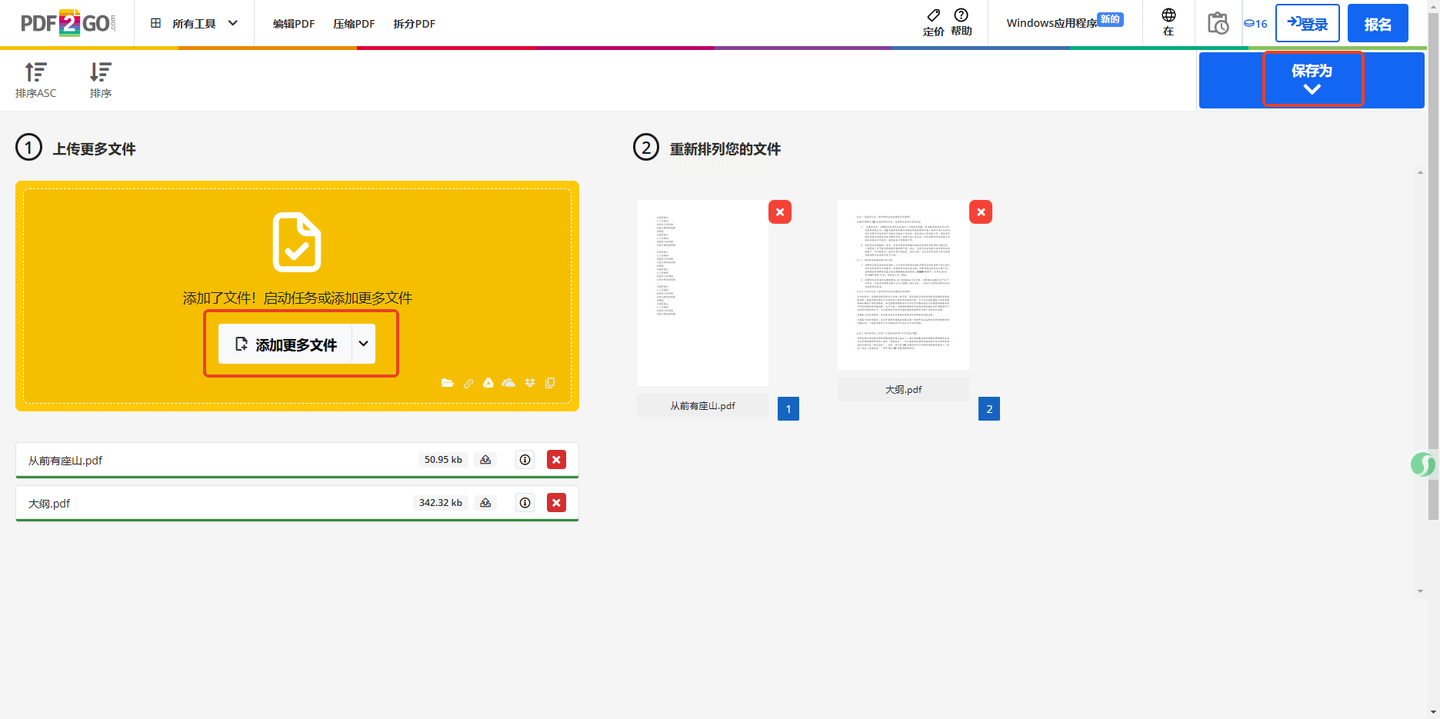The width and height of the screenshot is (1440, 719).
Task: Click the order number 1 badge
Action: click(788, 409)
